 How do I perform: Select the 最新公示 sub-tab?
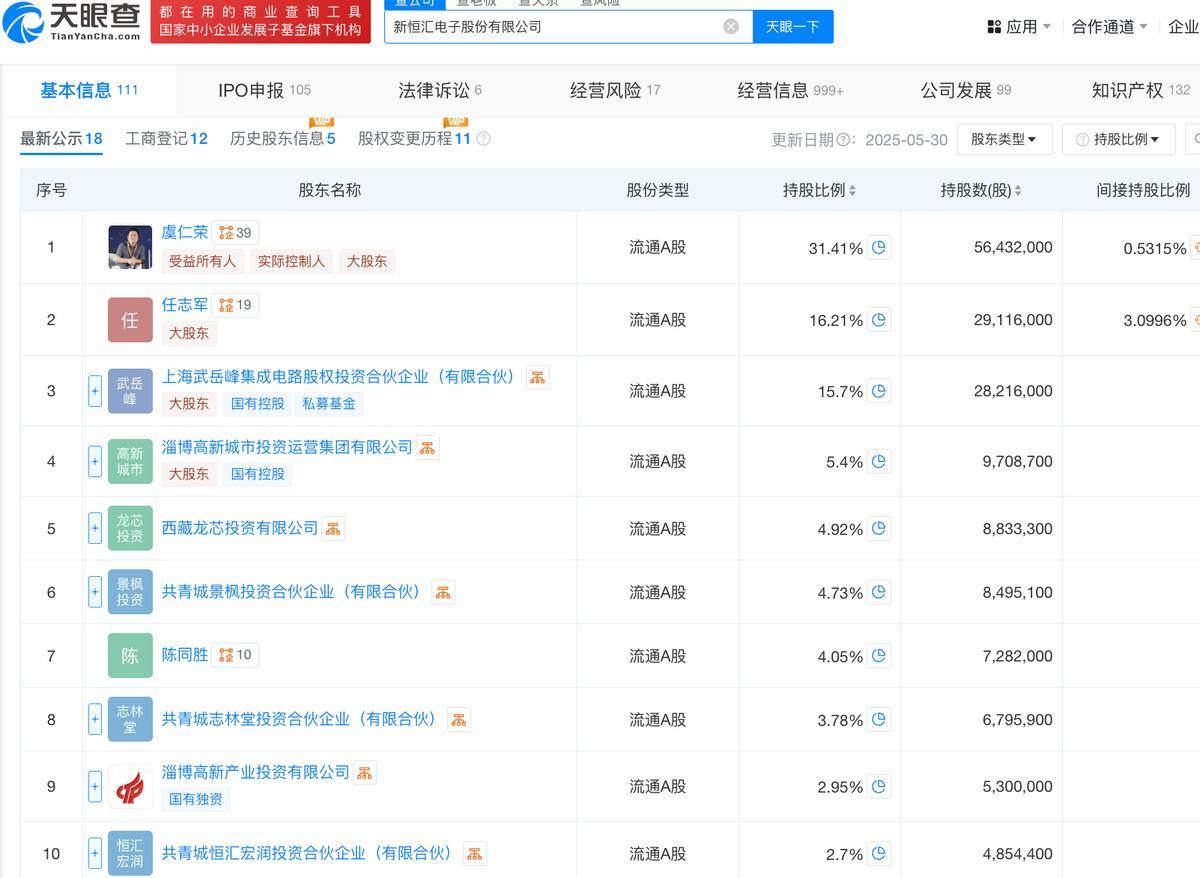61,139
